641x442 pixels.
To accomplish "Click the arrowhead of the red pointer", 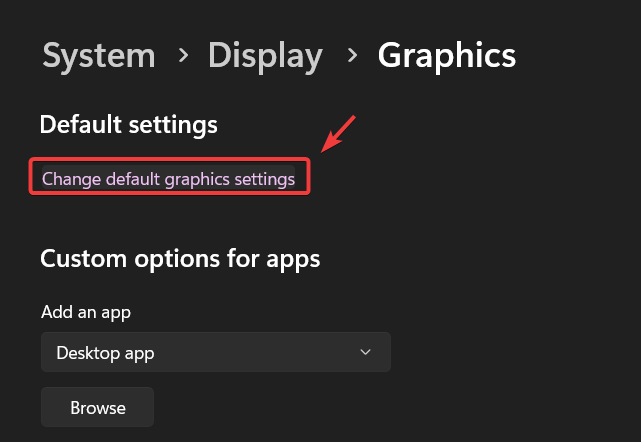I will click(x=324, y=150).
